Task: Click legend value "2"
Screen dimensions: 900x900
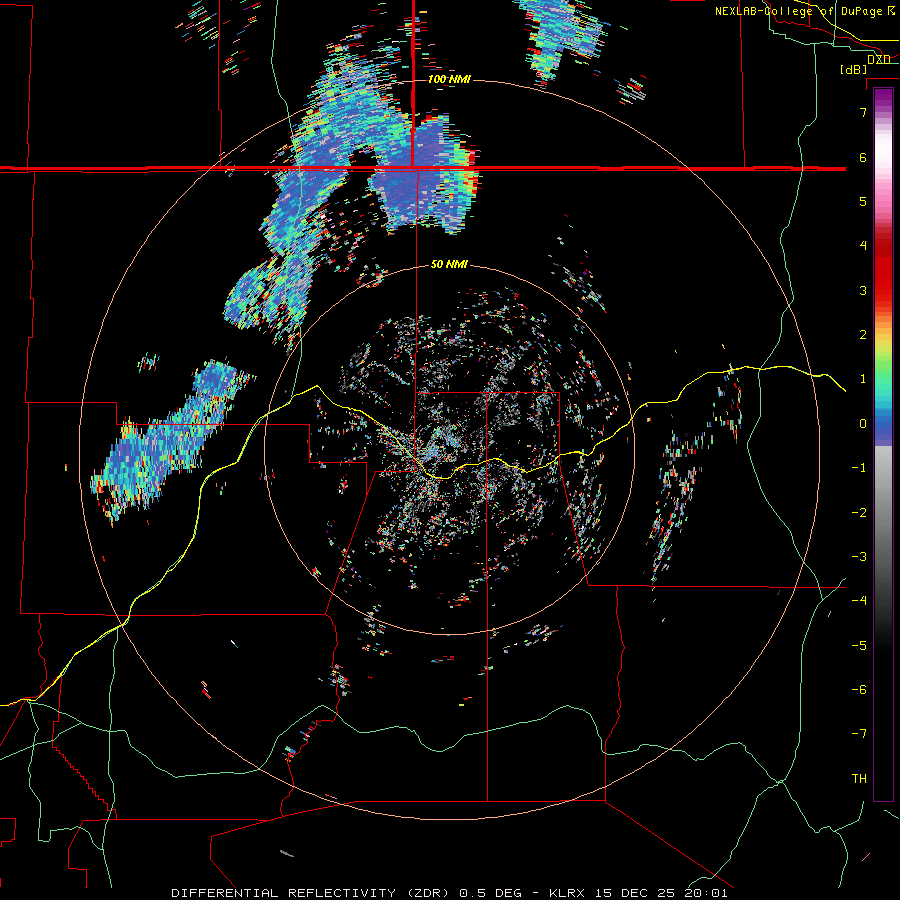Action: (x=863, y=335)
